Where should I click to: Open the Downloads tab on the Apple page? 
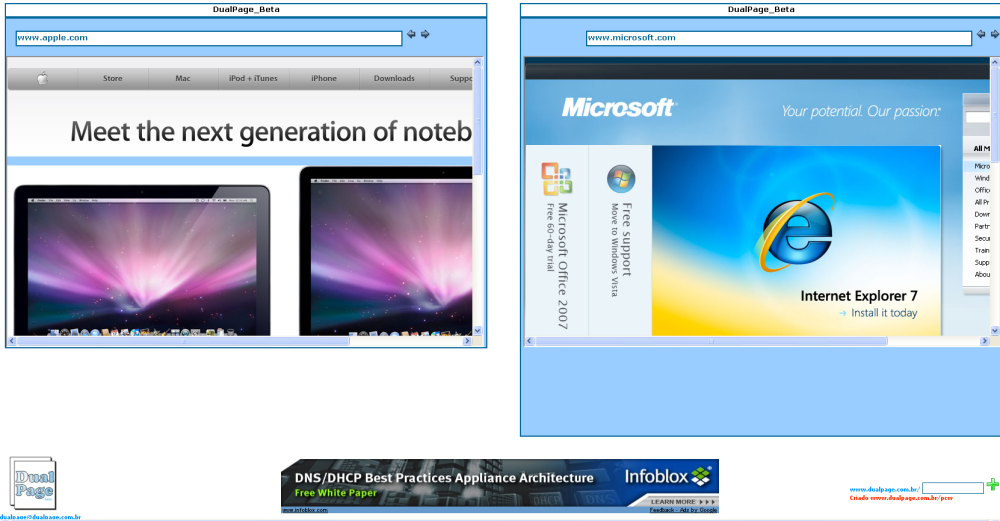coord(394,78)
